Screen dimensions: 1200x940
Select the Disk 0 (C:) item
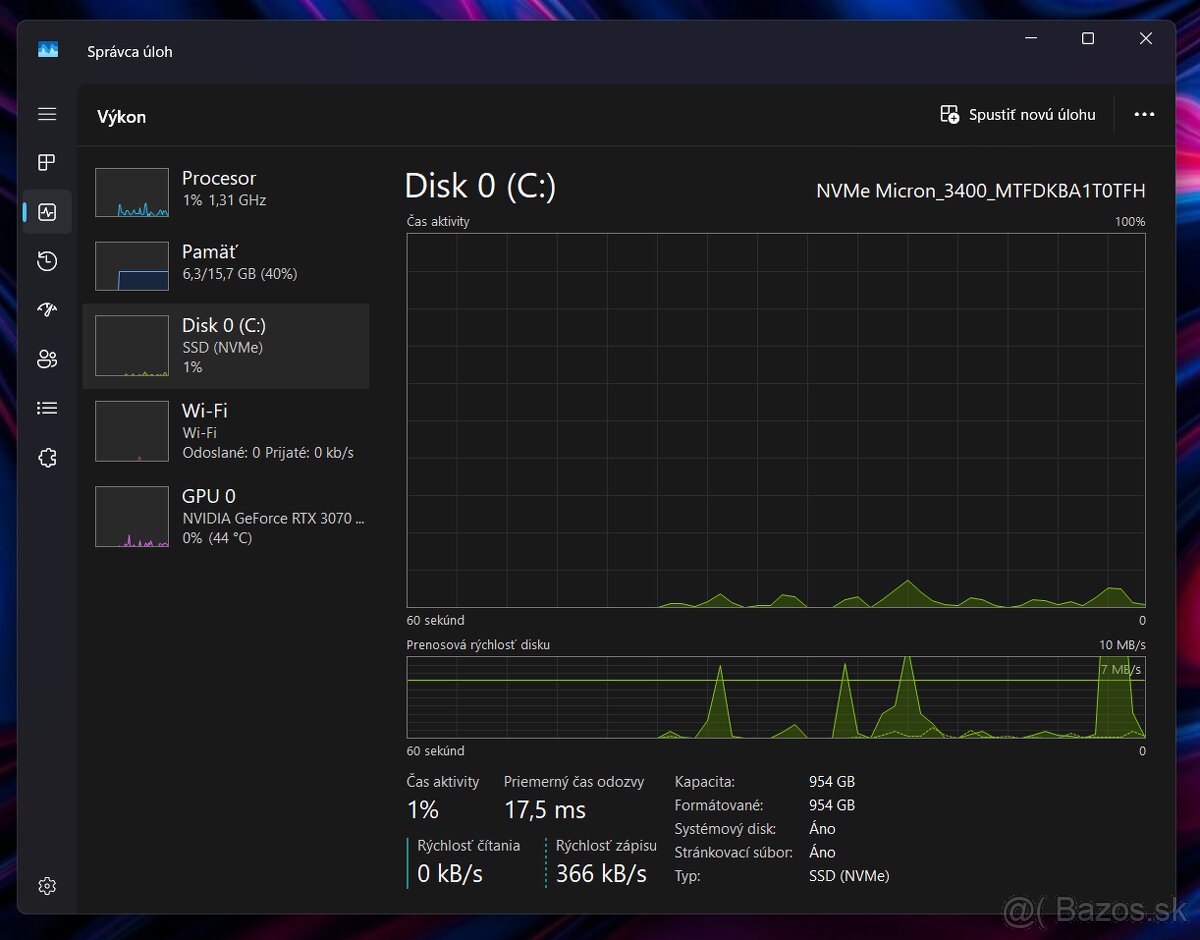pos(225,346)
